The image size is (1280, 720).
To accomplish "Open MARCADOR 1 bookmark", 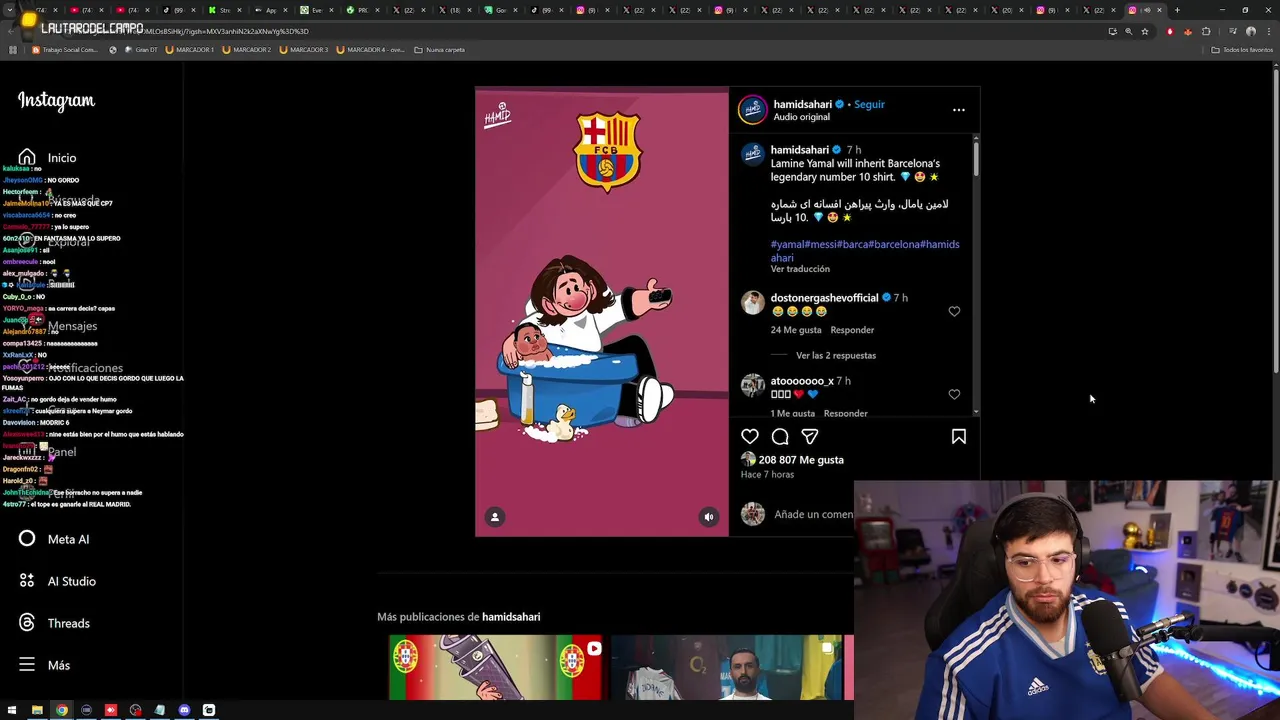I will [189, 50].
